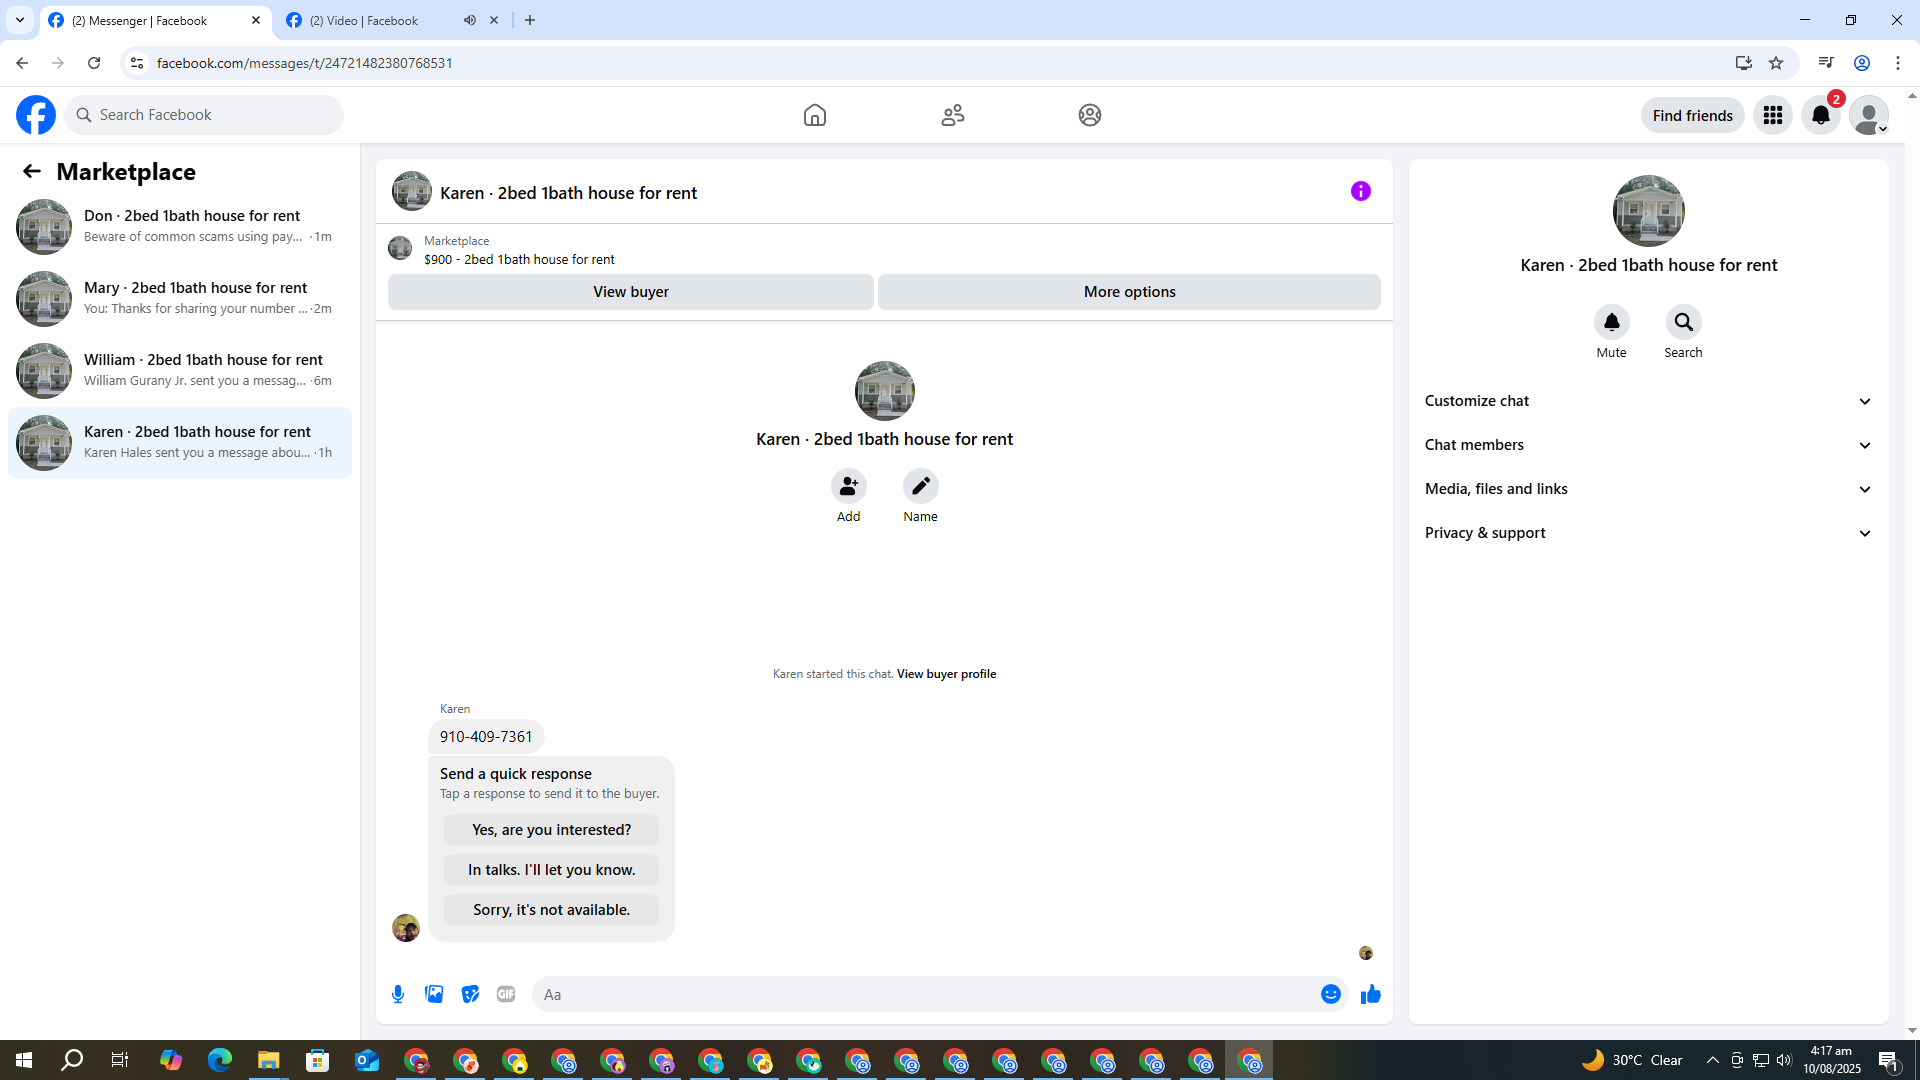Open the Facebook menu grid icon
Image resolution: width=1920 pixels, height=1080 pixels.
pyautogui.click(x=1773, y=115)
